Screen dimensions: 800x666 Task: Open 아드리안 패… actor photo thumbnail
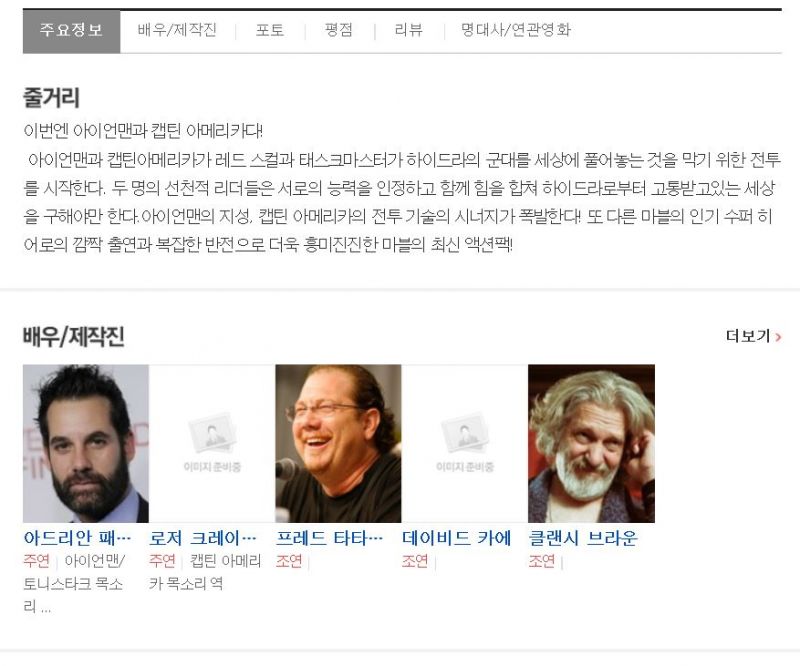pos(86,443)
